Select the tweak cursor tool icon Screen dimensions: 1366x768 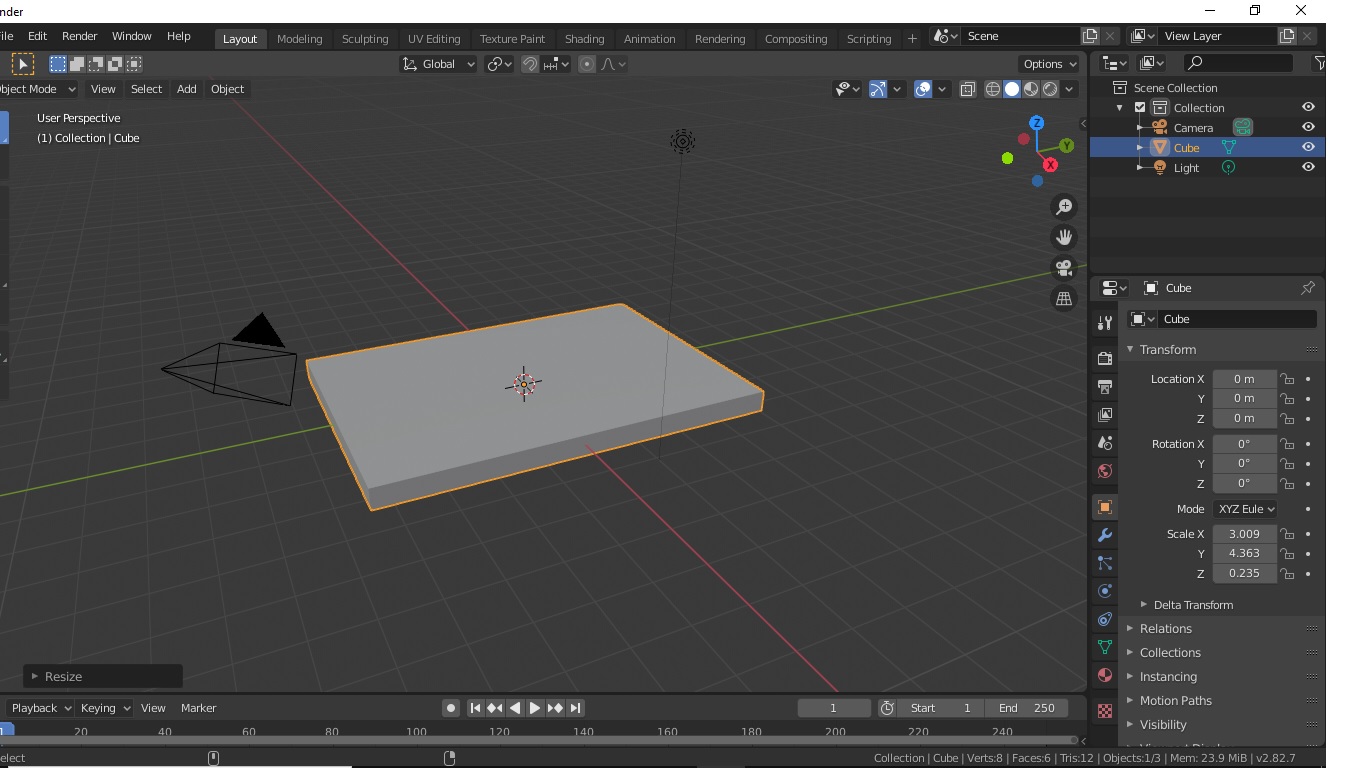pos(23,64)
